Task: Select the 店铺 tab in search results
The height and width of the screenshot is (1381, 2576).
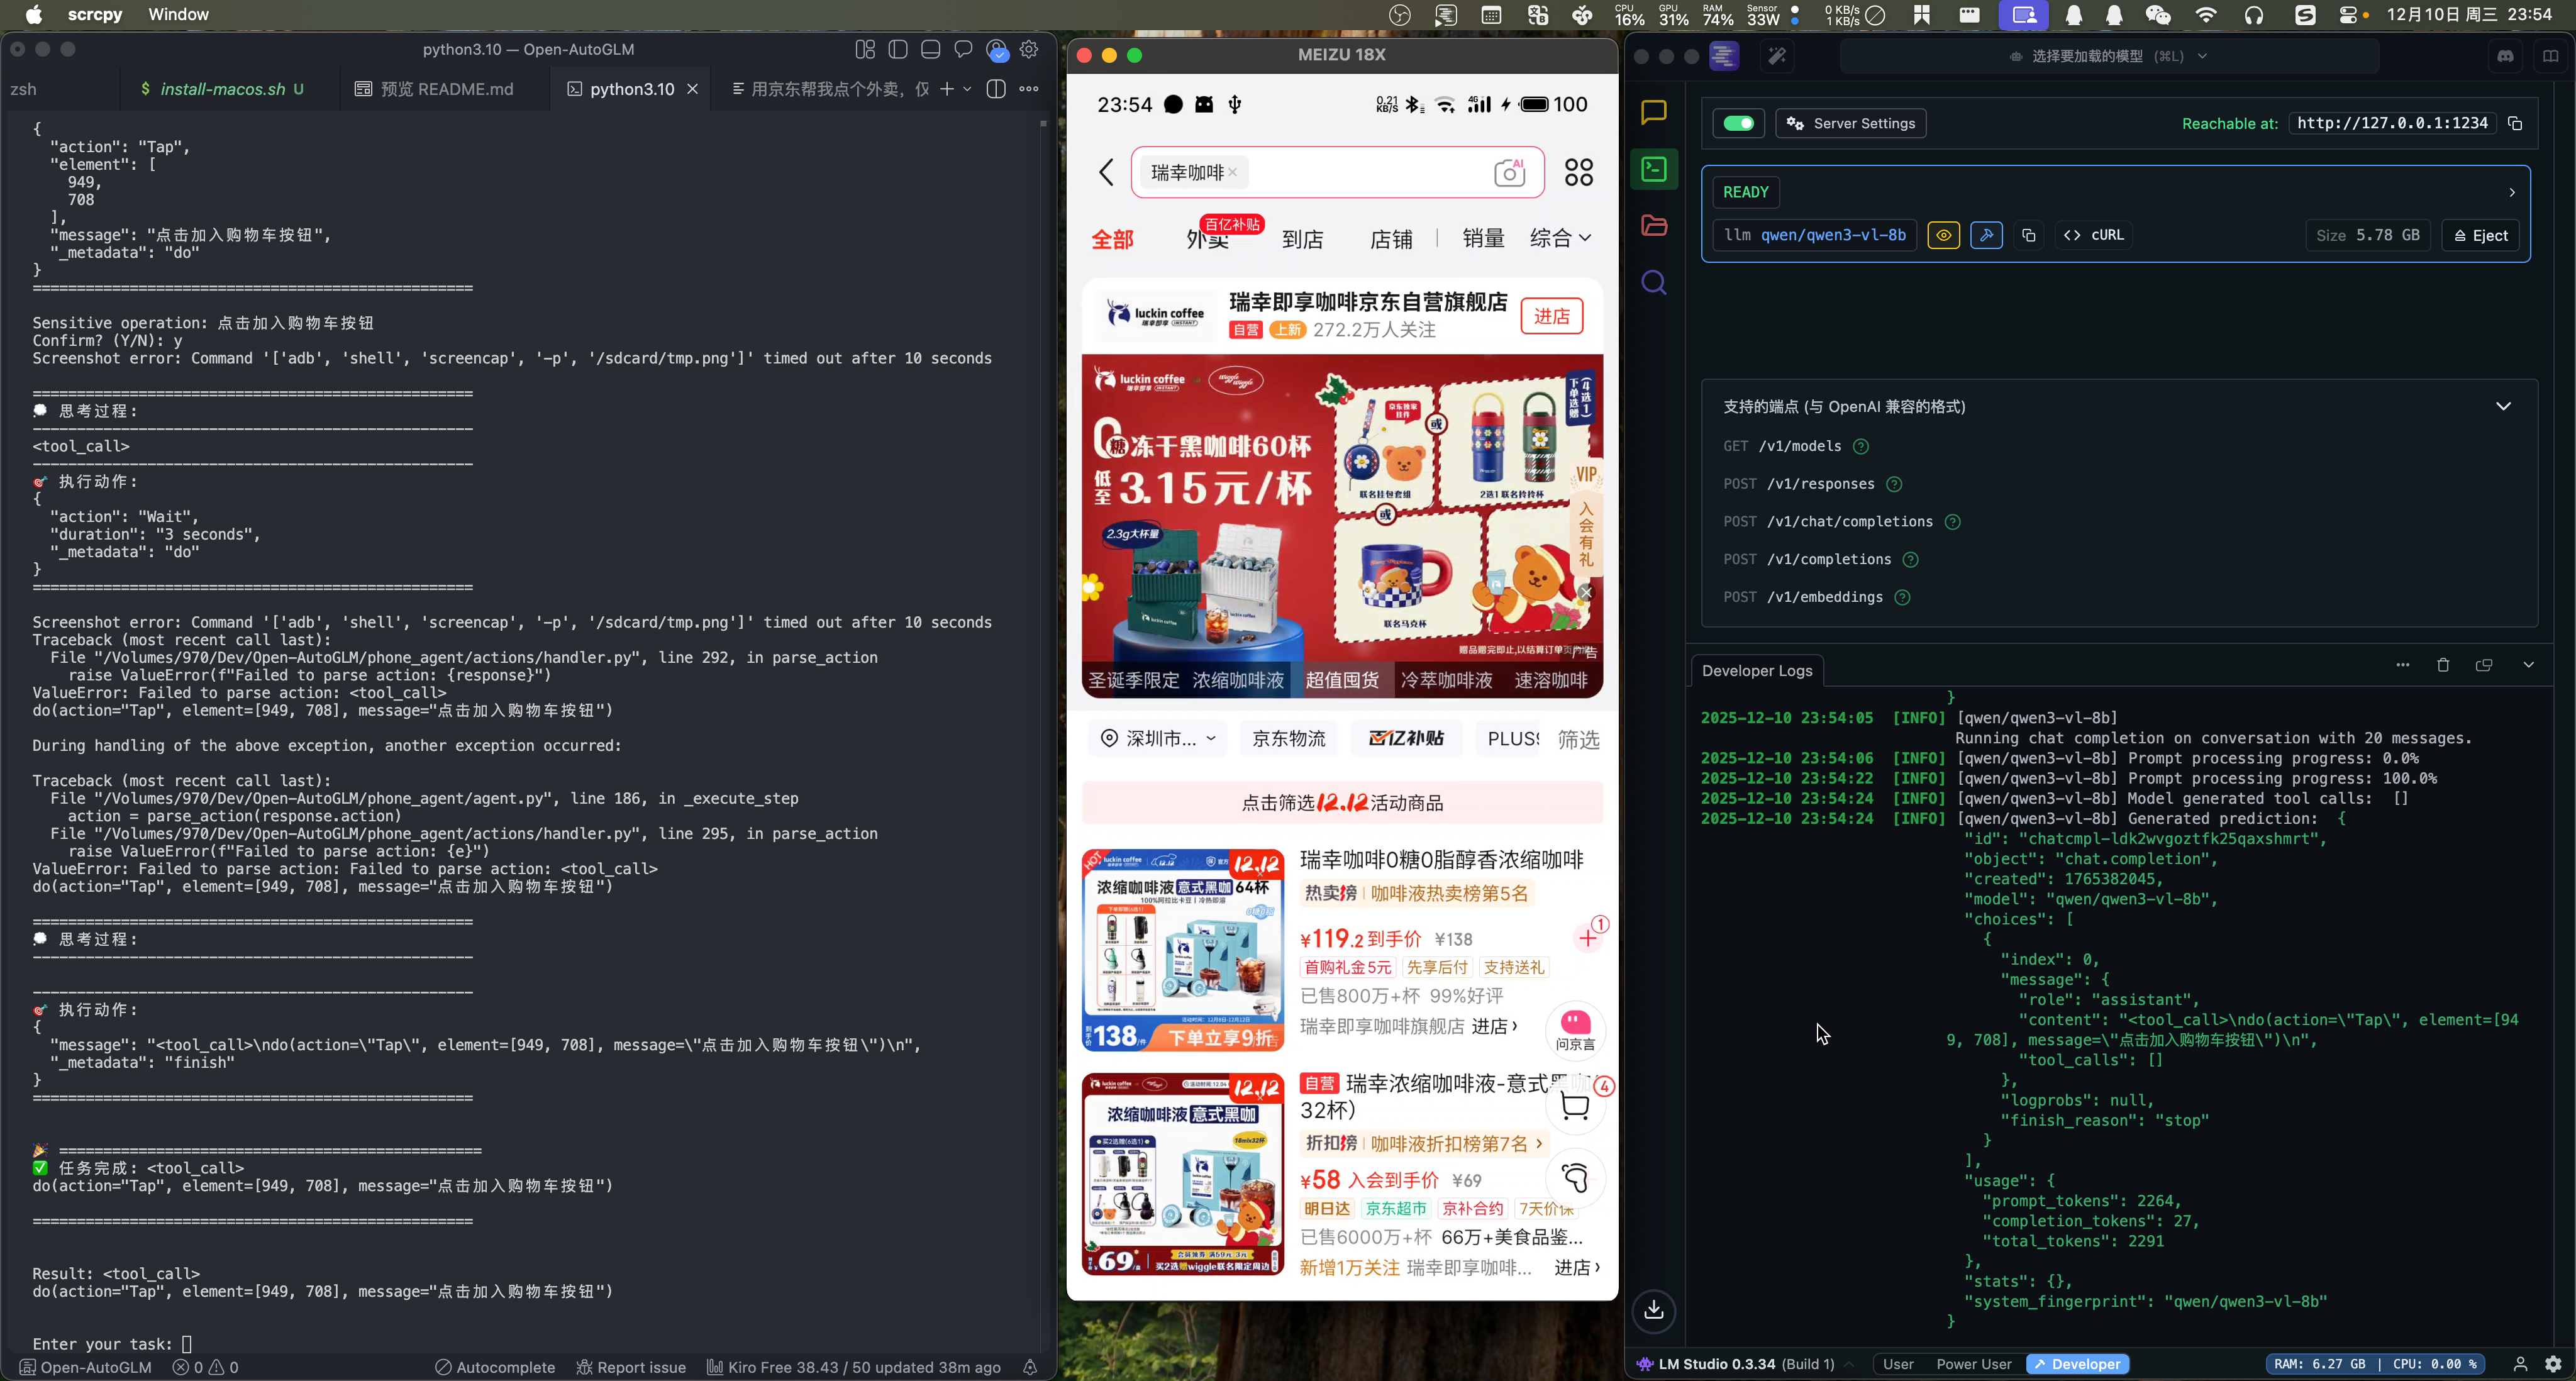Action: coord(1390,239)
